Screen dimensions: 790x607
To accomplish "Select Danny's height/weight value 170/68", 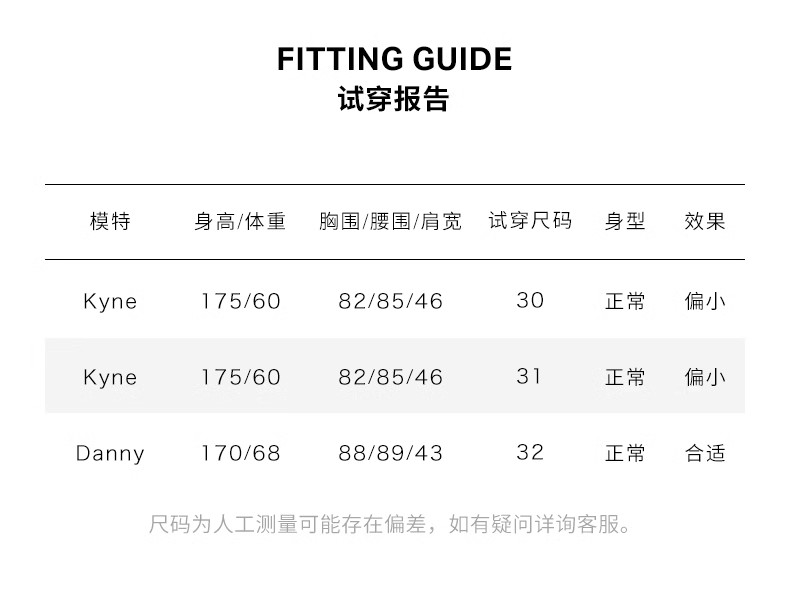I will 240,453.
